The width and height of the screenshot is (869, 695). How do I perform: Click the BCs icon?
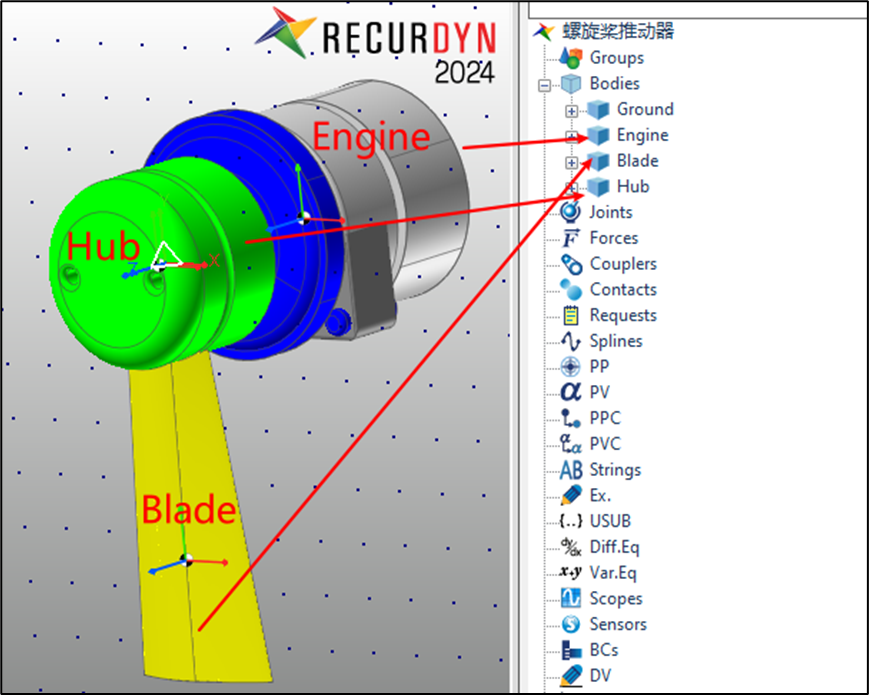tap(571, 650)
